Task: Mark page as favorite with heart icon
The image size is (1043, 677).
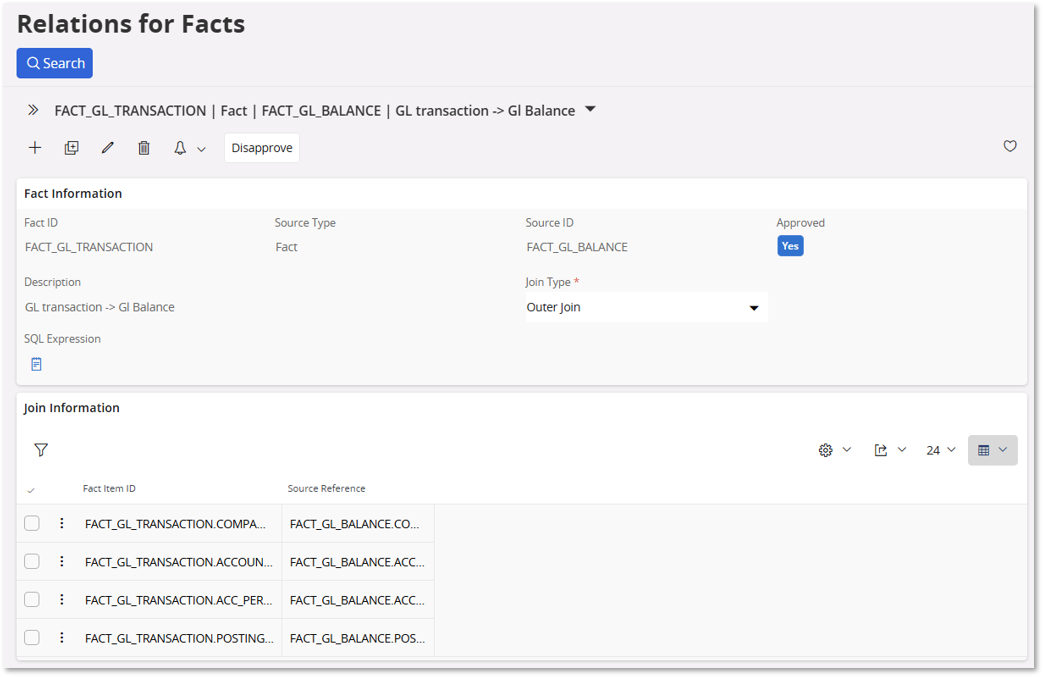Action: coord(1010,146)
